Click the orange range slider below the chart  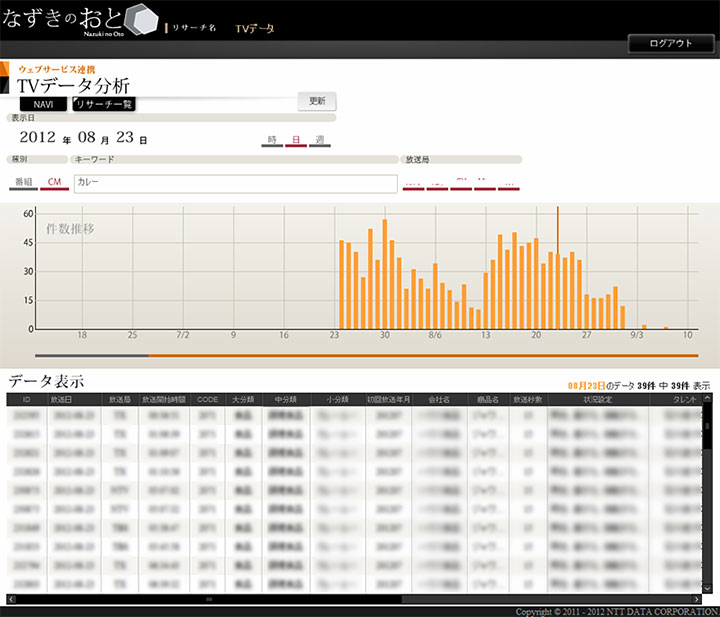coord(420,355)
